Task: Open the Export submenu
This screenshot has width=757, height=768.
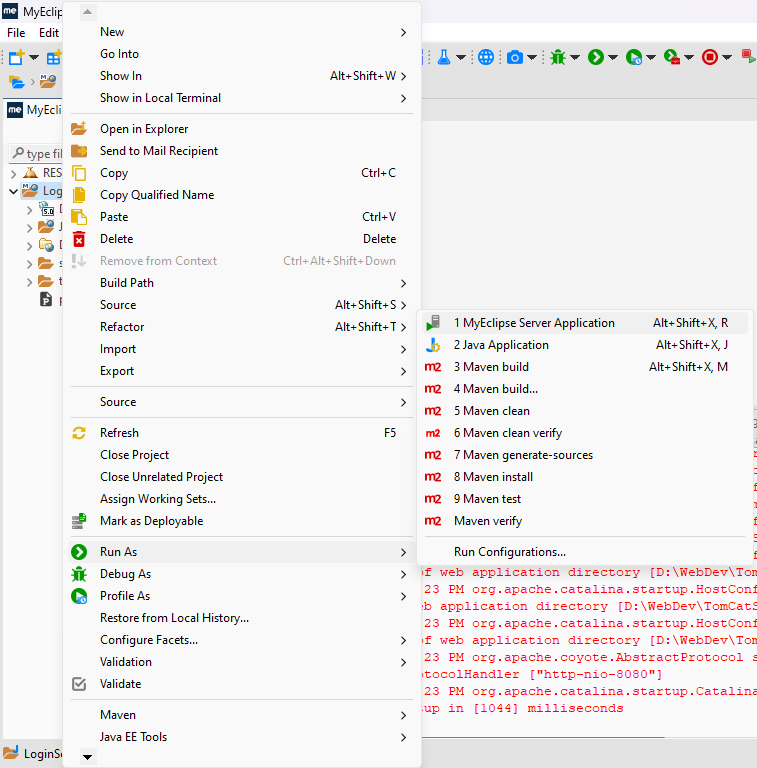Action: 117,371
